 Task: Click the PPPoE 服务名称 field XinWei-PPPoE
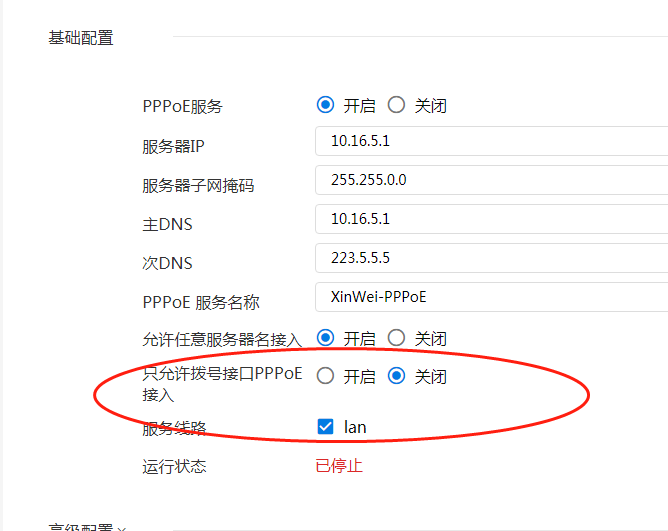coord(490,297)
